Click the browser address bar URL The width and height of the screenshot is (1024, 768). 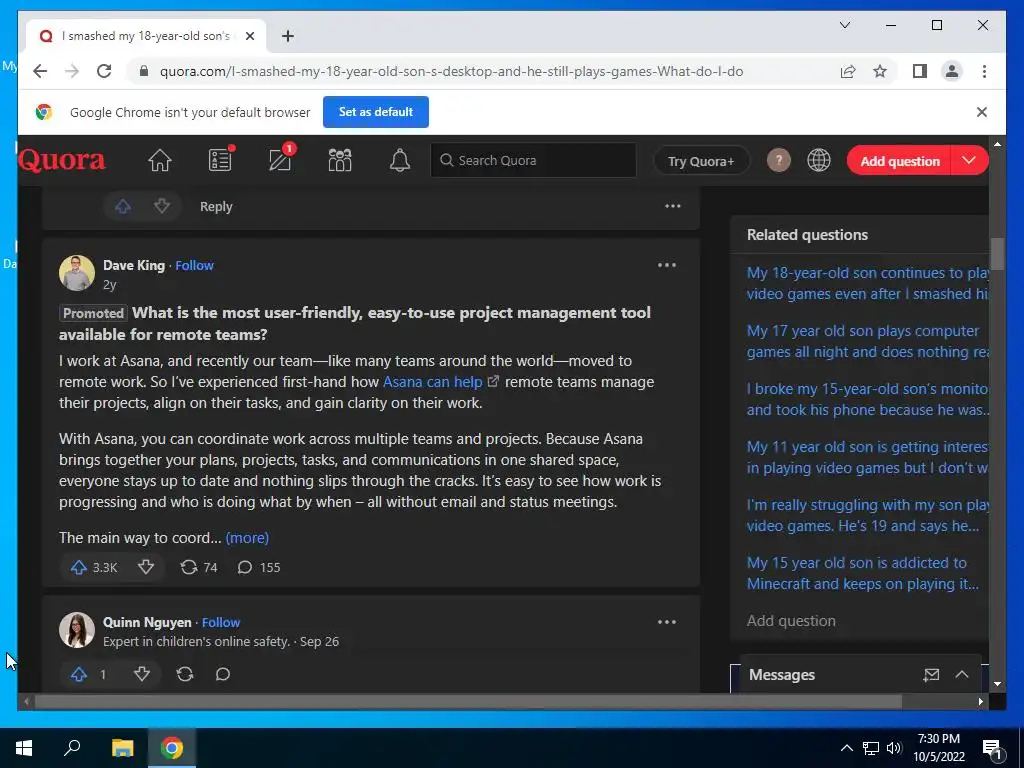pos(451,71)
